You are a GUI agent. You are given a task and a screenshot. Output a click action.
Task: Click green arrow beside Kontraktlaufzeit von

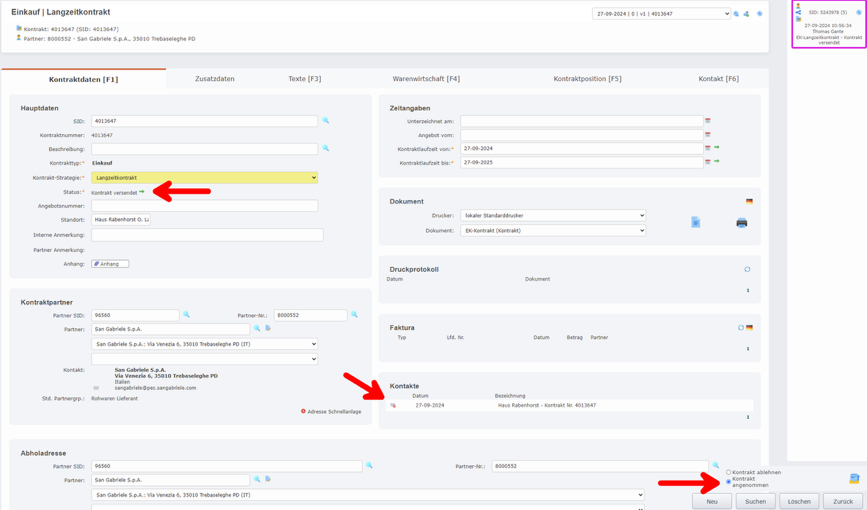click(717, 148)
